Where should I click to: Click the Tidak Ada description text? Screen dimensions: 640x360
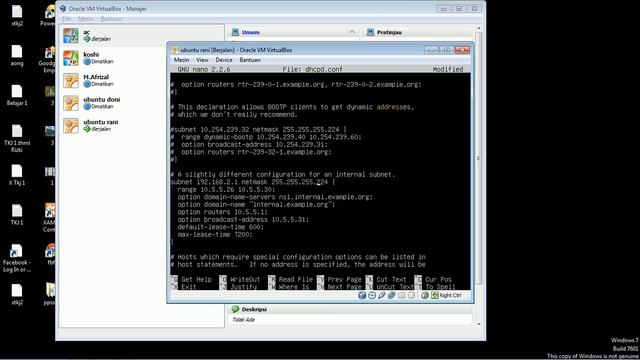point(243,320)
